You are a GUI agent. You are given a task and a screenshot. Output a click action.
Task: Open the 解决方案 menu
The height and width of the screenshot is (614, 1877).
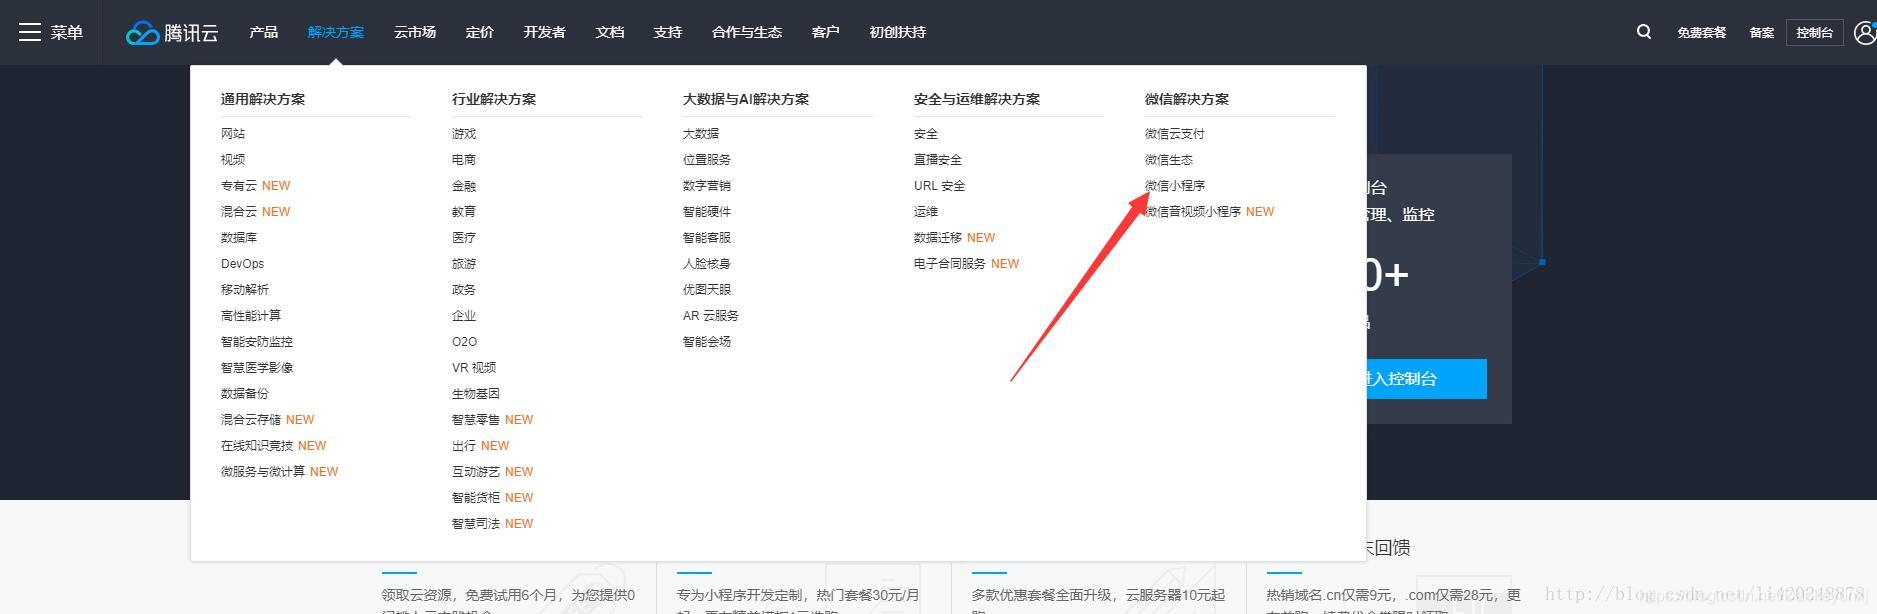point(336,32)
